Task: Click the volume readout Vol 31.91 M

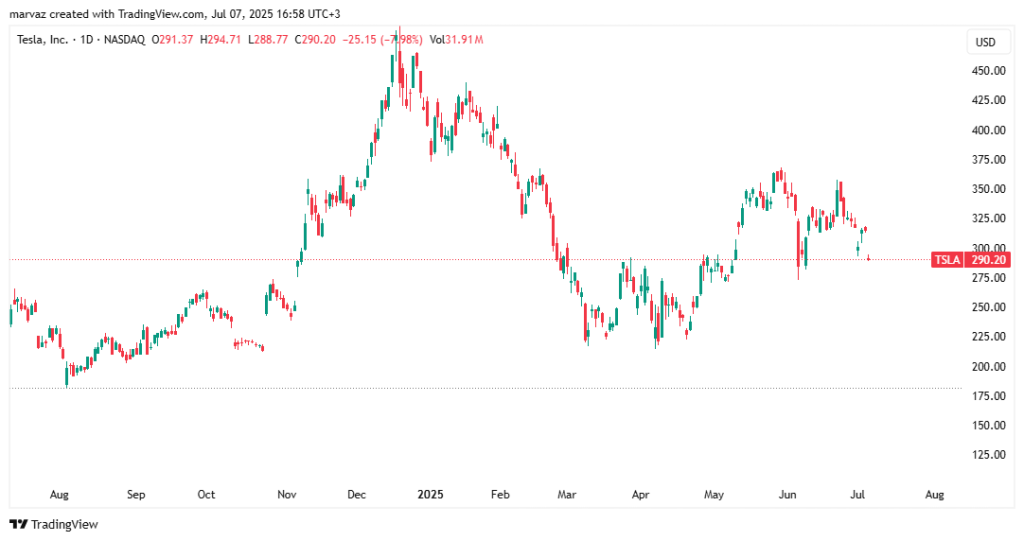Action: [456, 40]
